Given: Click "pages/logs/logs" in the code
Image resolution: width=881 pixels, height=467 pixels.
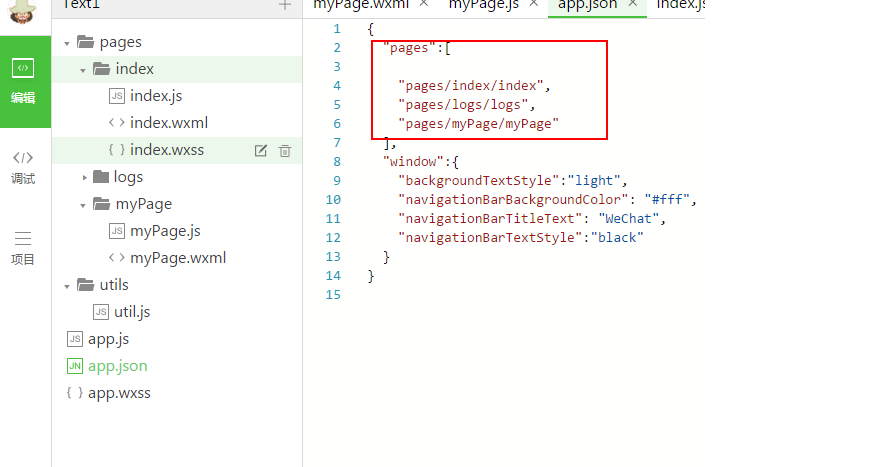Looking at the screenshot, I should [x=463, y=105].
